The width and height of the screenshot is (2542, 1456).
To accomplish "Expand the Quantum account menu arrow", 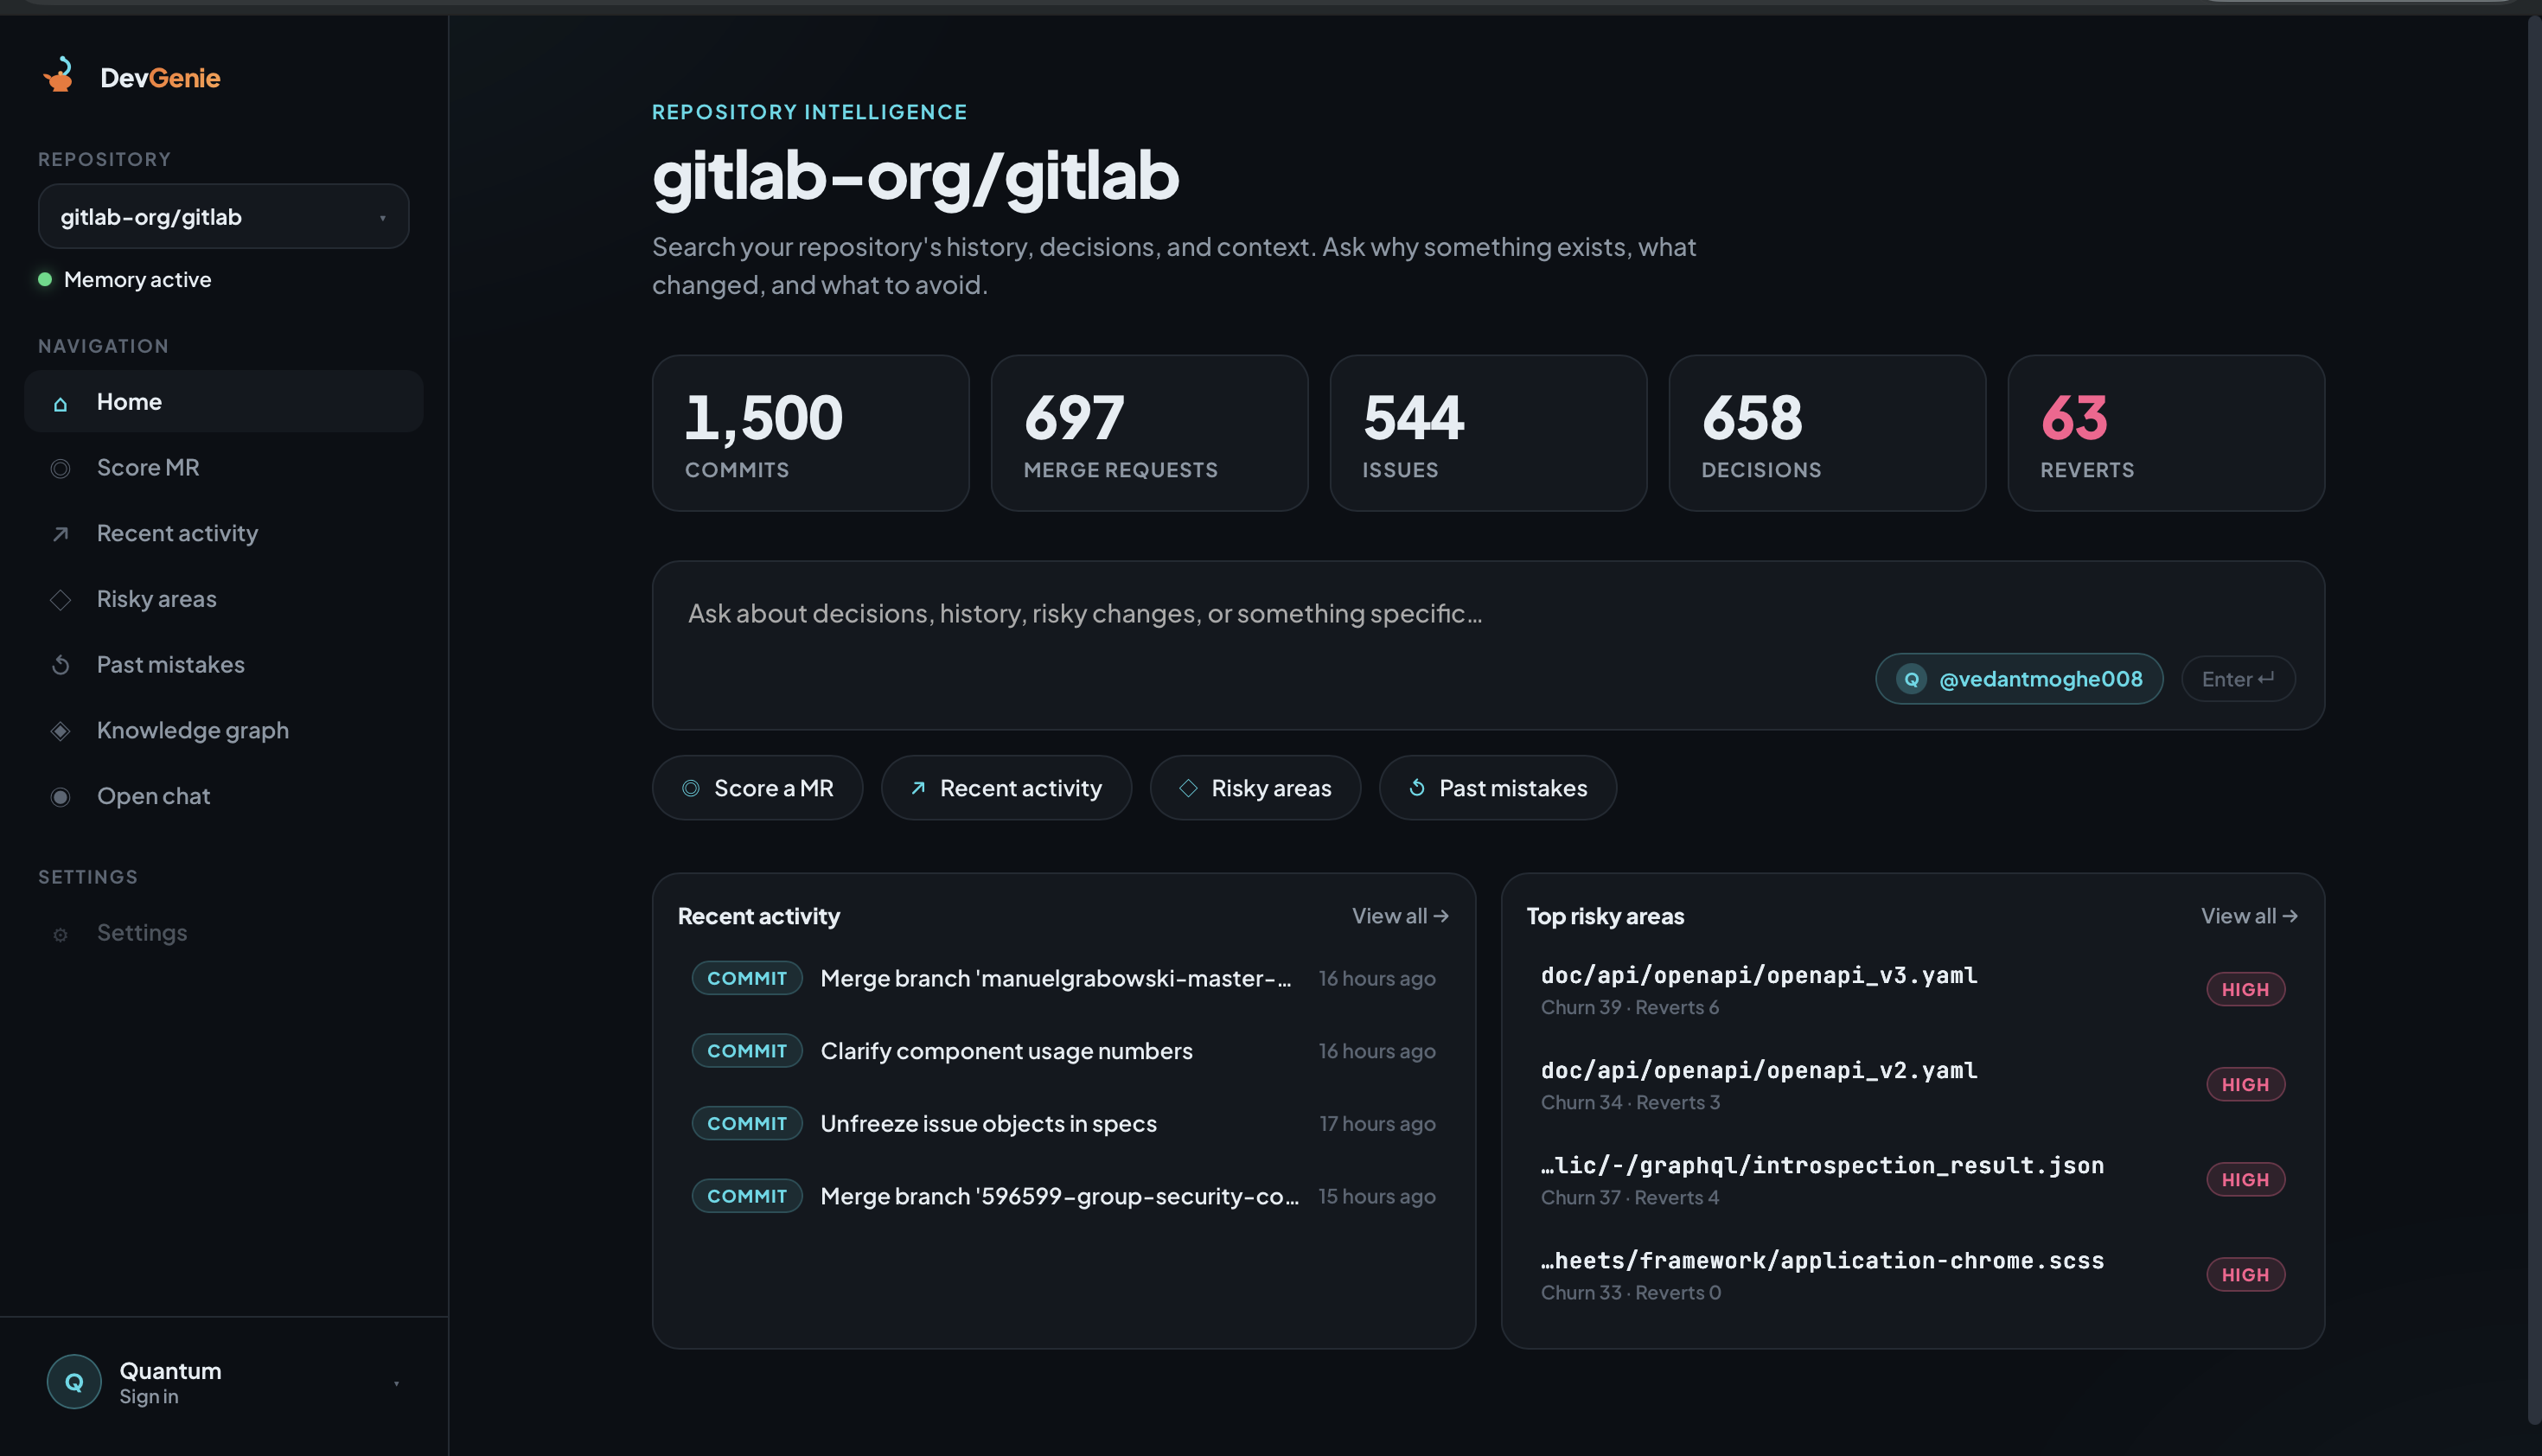I will click(x=397, y=1384).
